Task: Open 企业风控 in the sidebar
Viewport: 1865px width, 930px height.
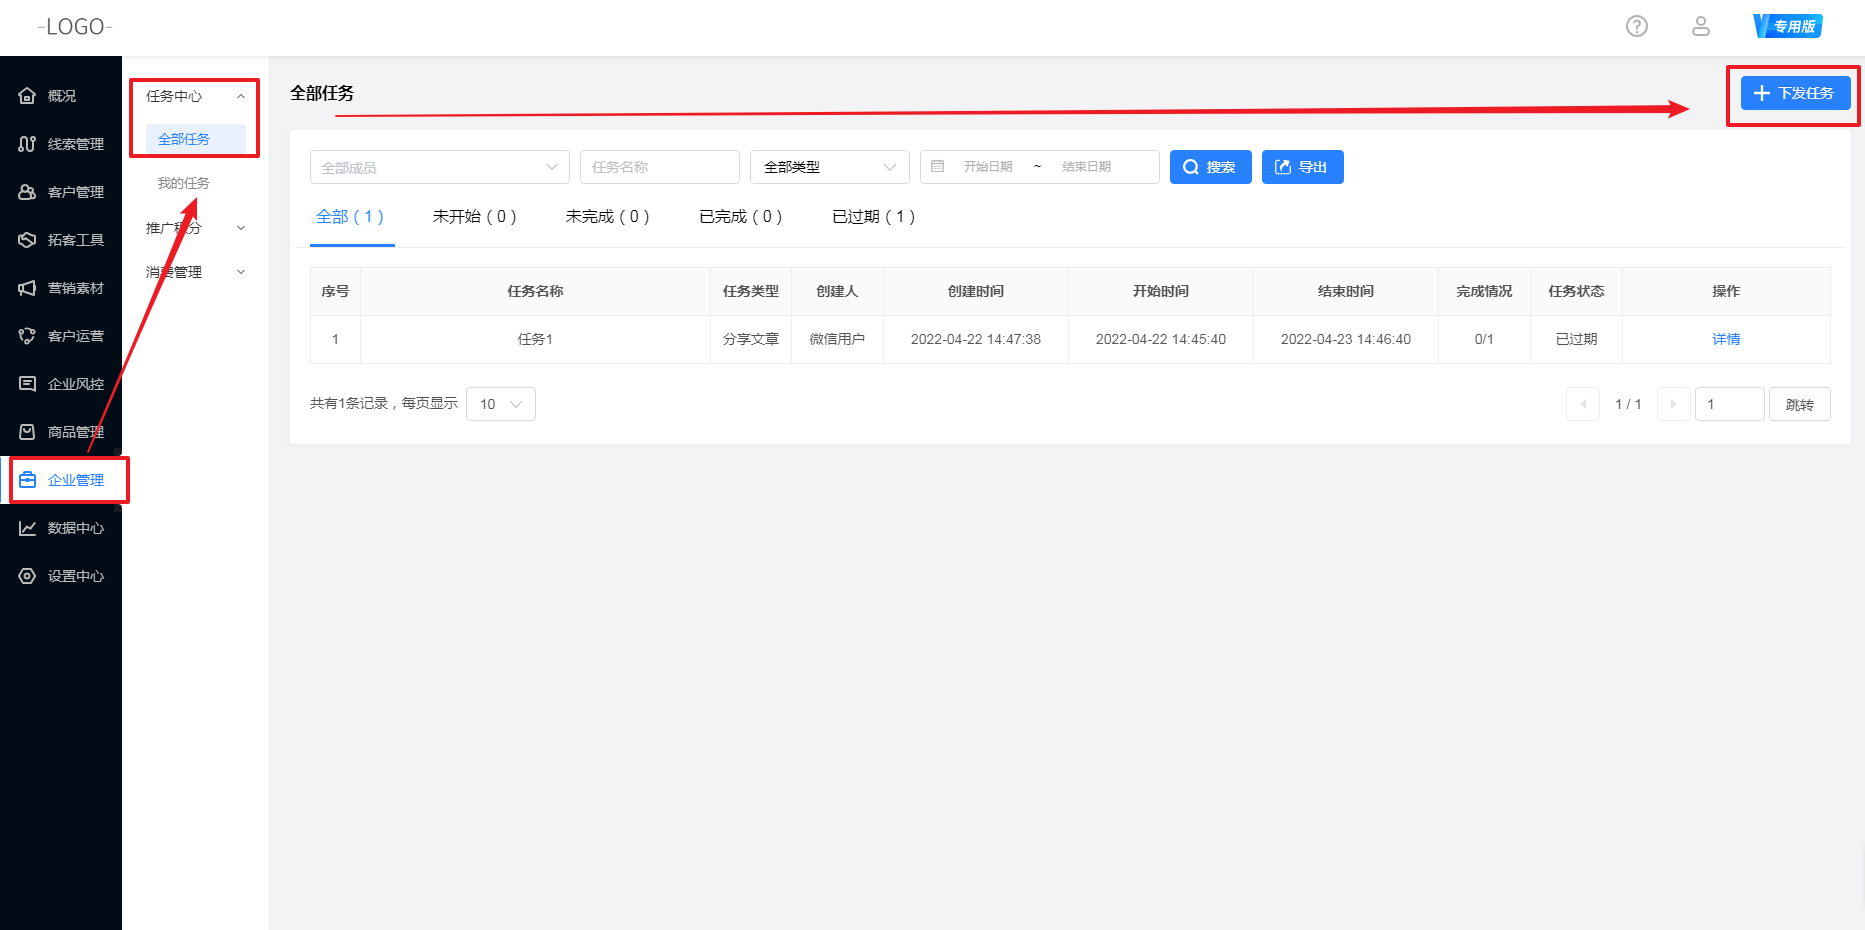Action: (62, 384)
